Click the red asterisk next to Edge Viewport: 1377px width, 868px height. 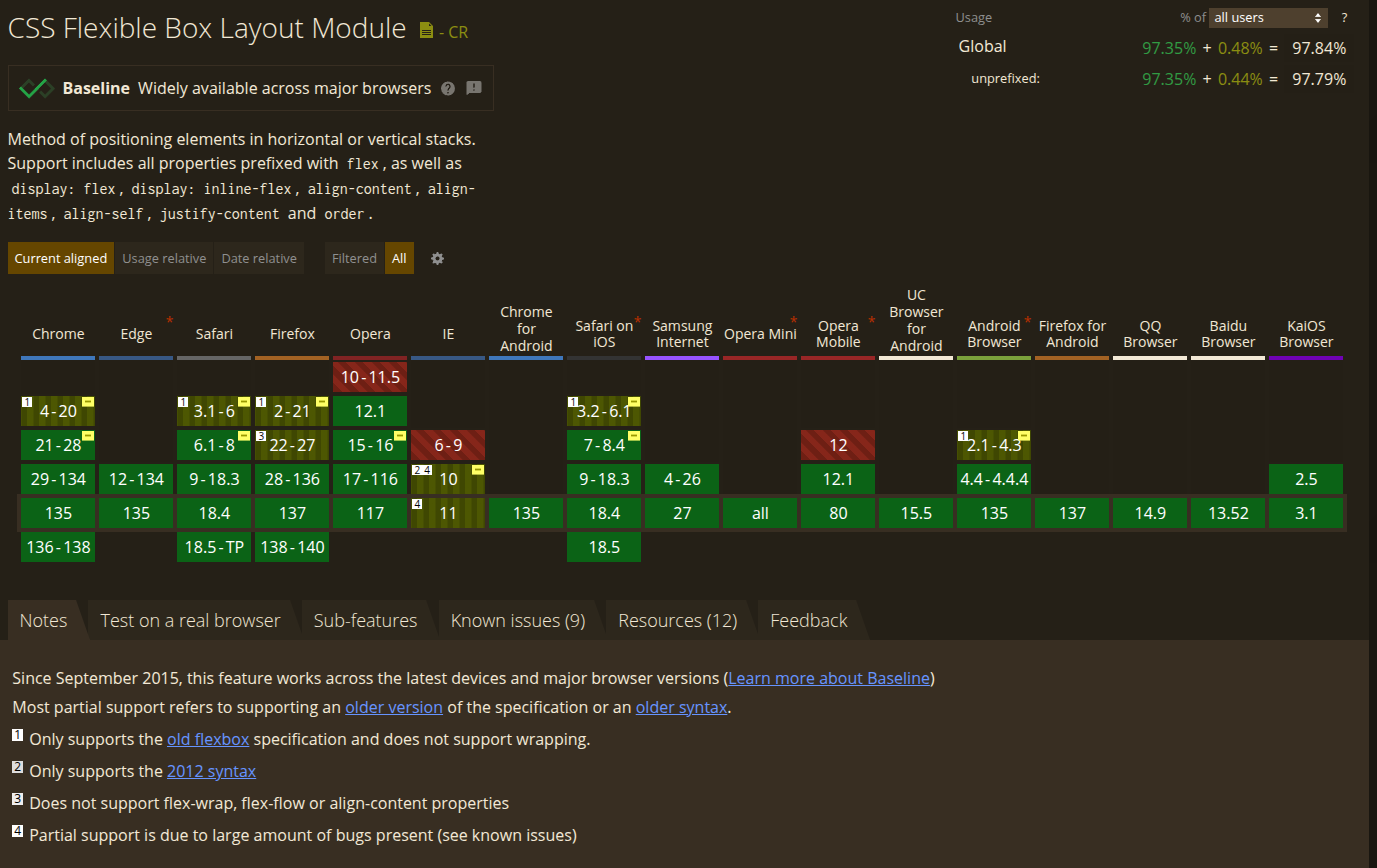[170, 320]
